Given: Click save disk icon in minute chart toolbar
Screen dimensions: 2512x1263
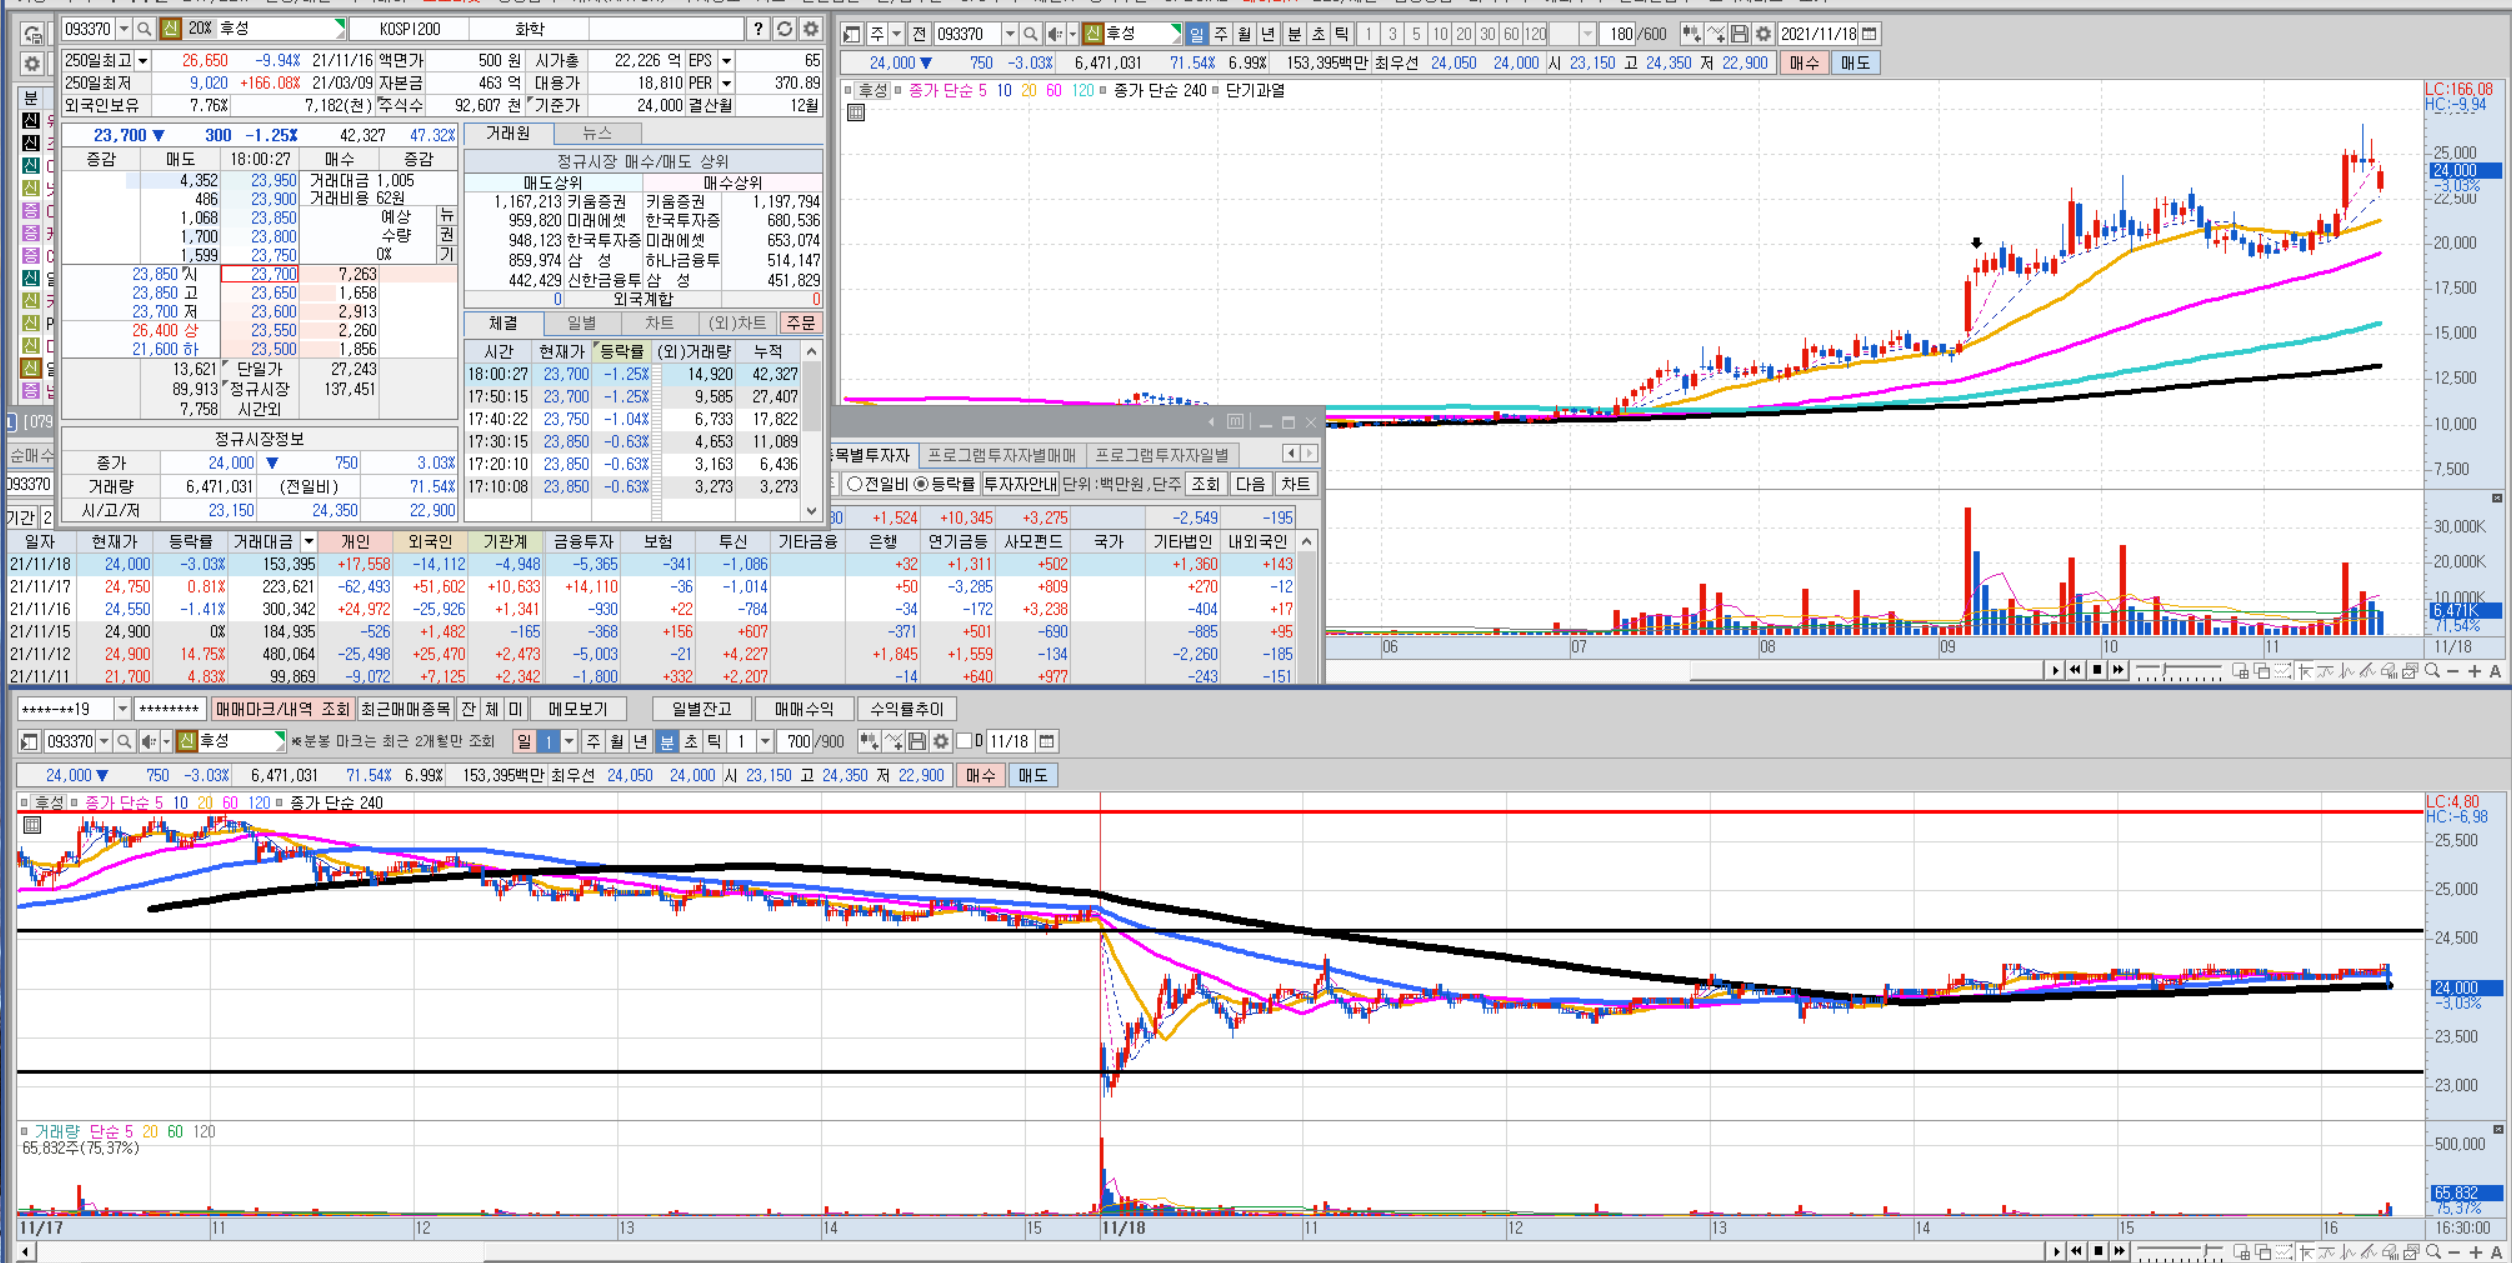Looking at the screenshot, I should 917,741.
